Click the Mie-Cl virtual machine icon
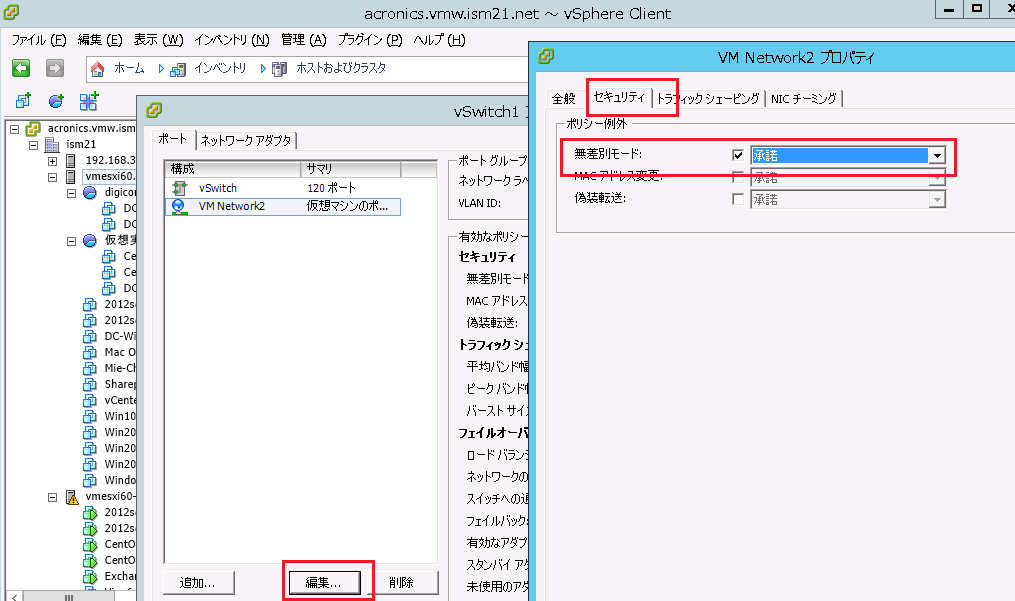 tap(90, 369)
